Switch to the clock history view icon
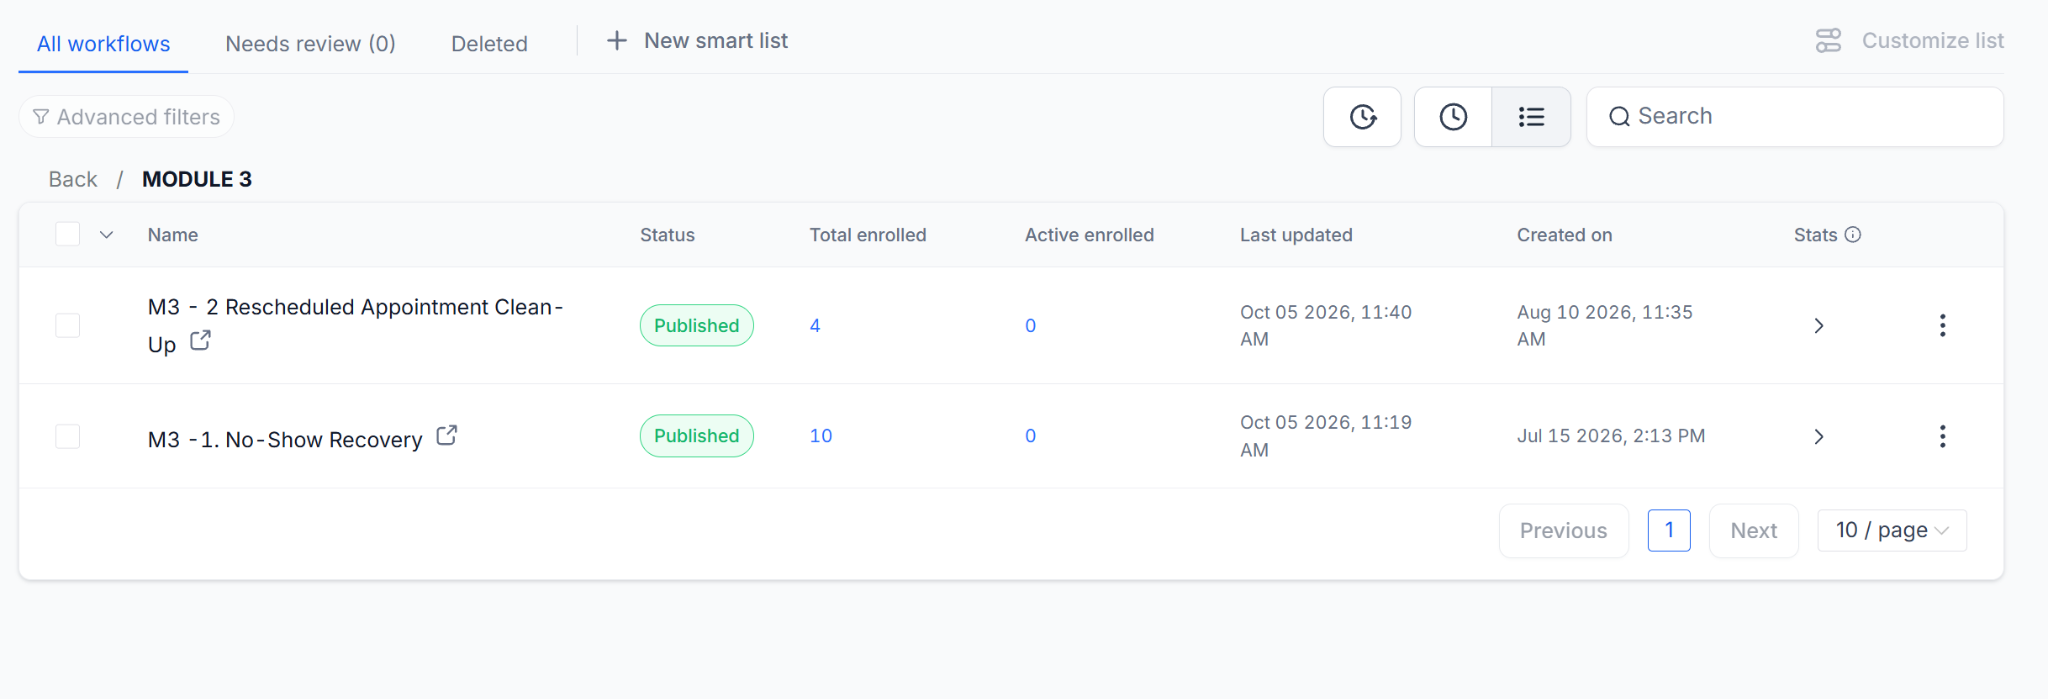The width and height of the screenshot is (2048, 699). click(1453, 117)
